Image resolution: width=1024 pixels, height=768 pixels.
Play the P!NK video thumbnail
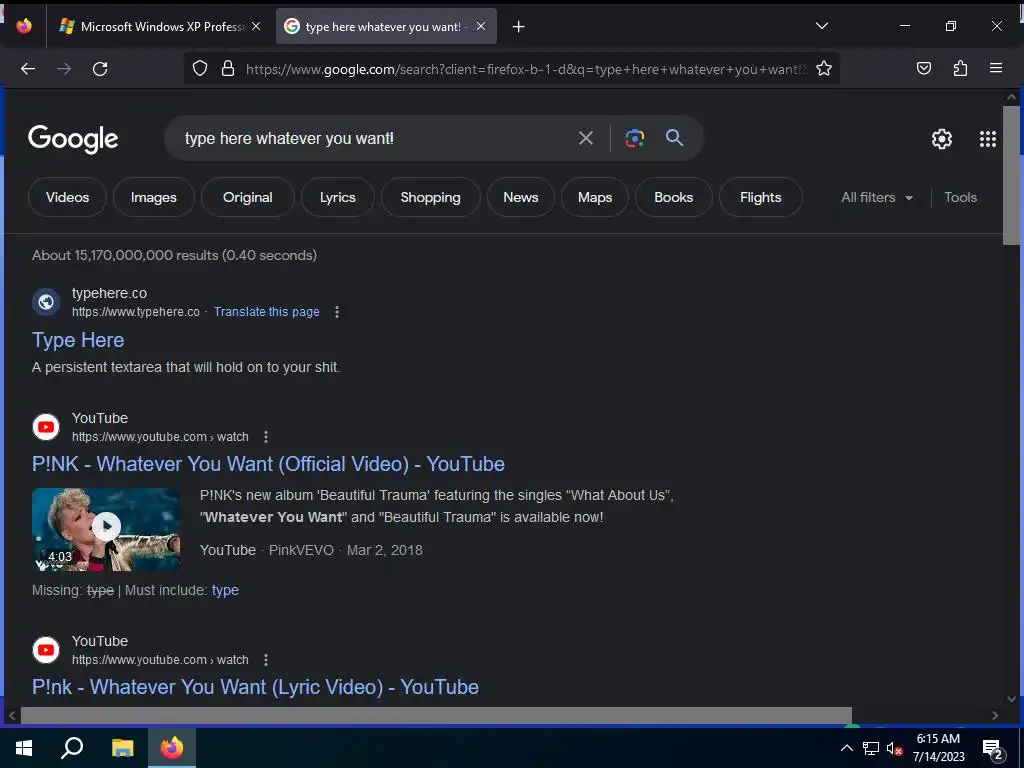106,530
